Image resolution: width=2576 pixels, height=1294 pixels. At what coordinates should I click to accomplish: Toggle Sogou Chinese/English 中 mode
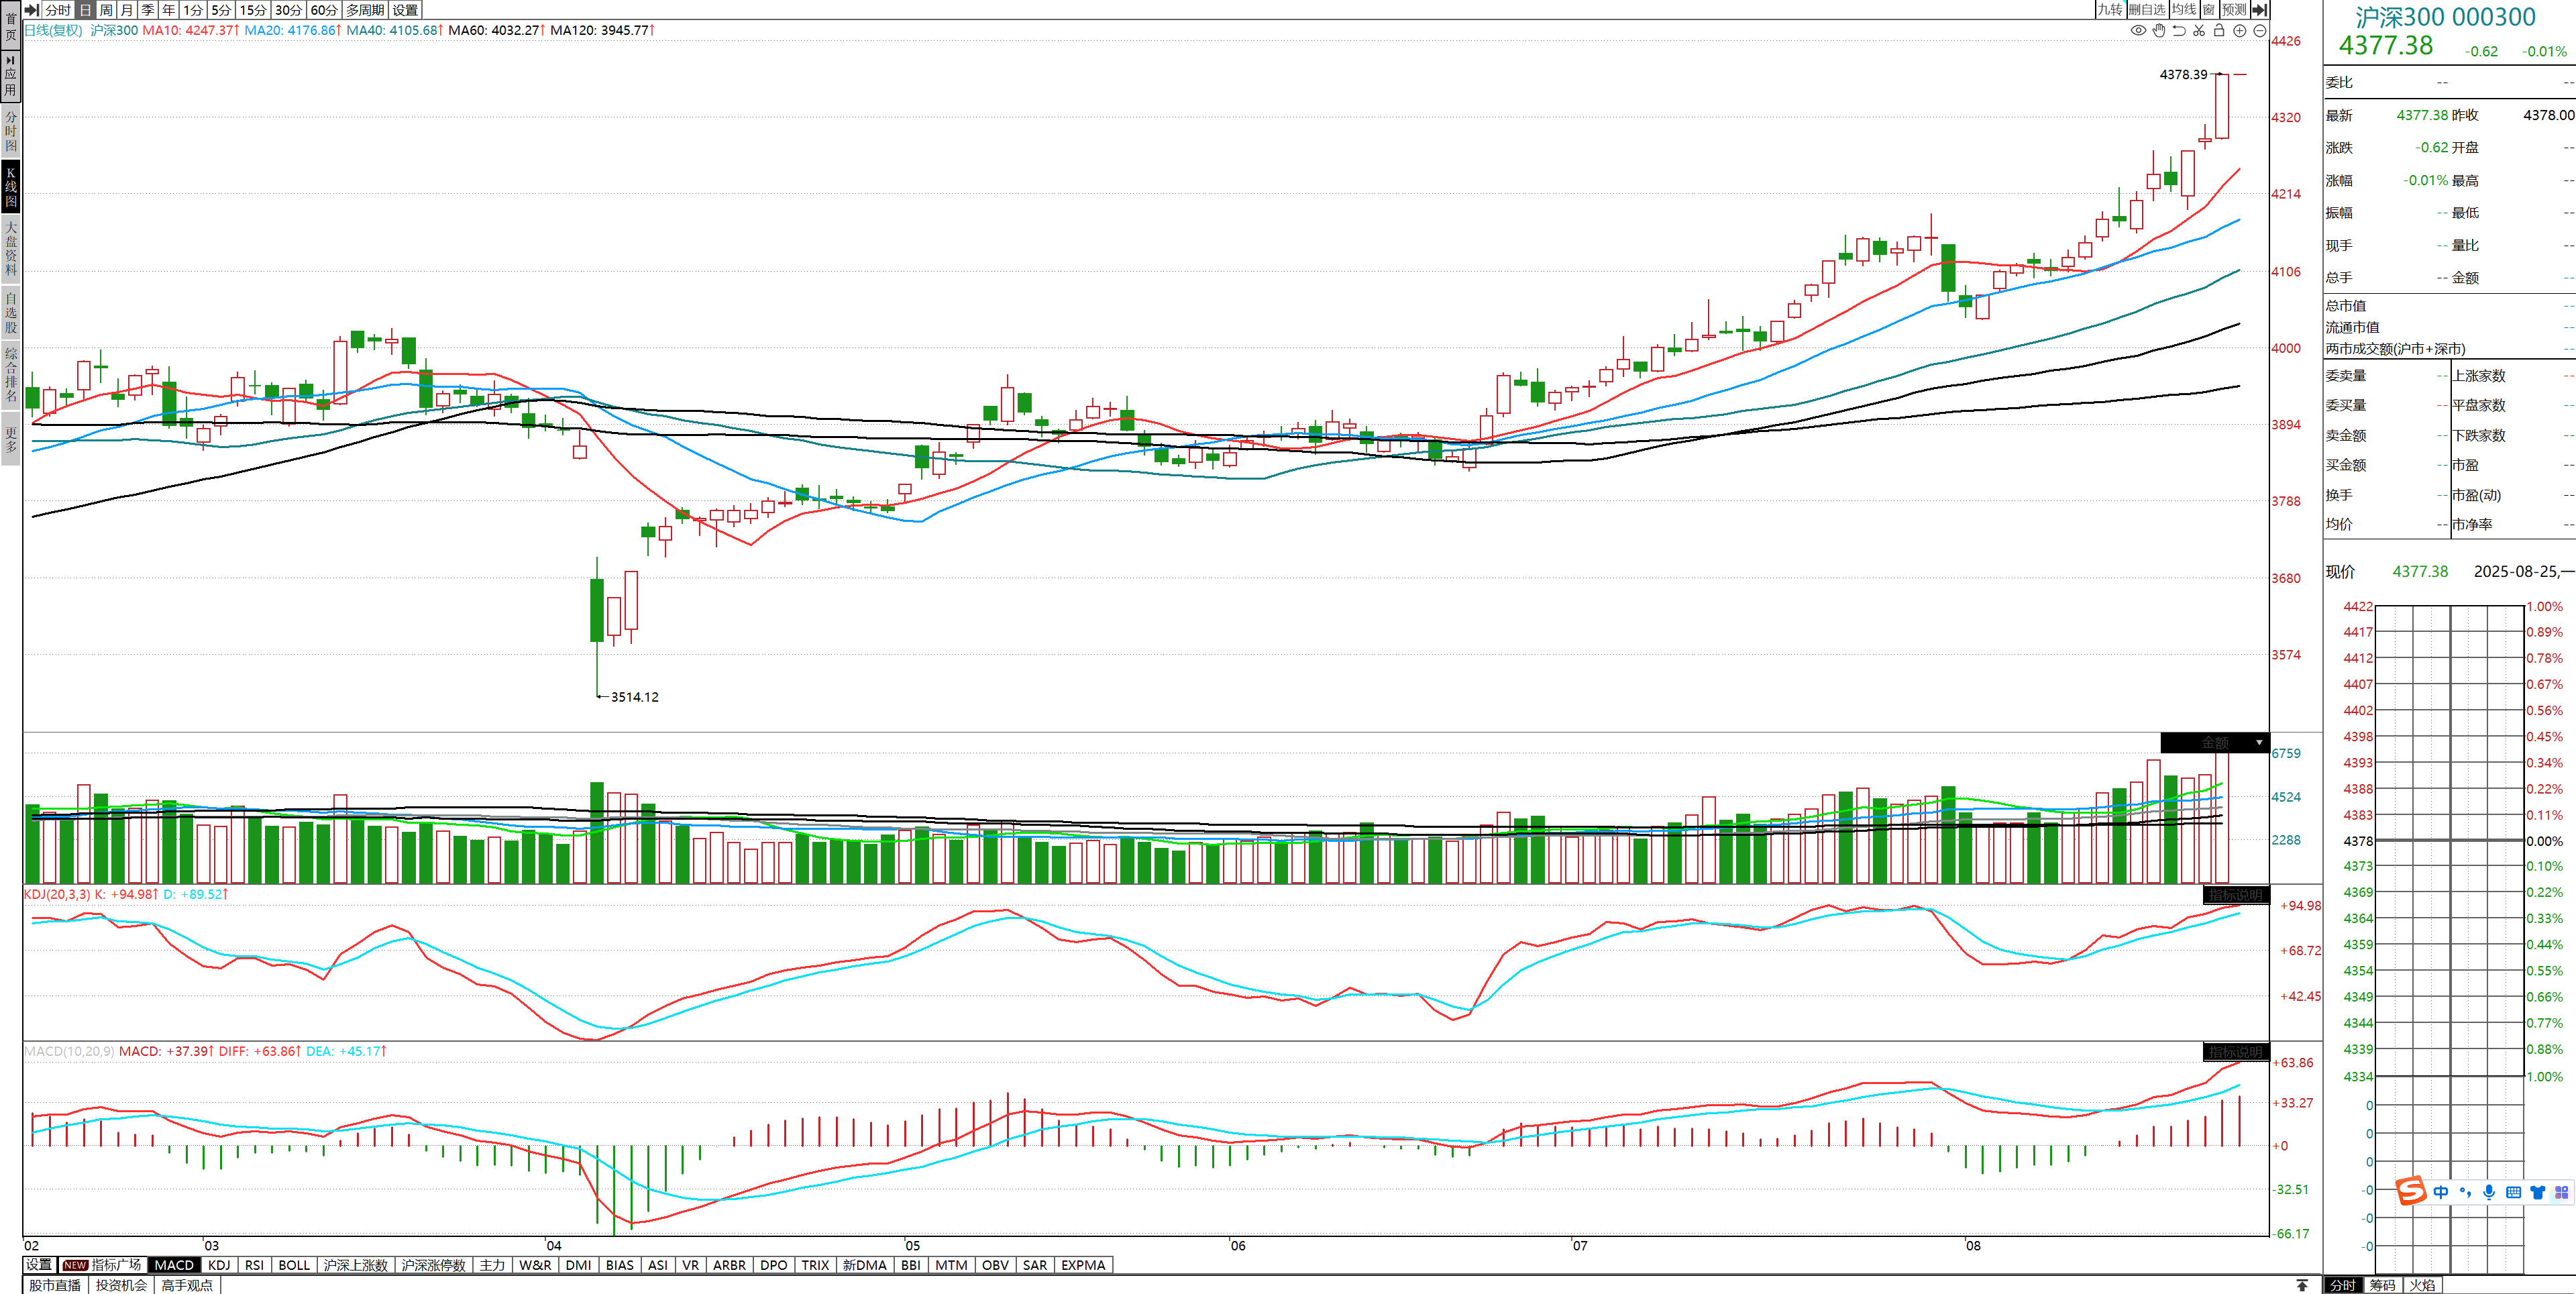click(x=2441, y=1192)
